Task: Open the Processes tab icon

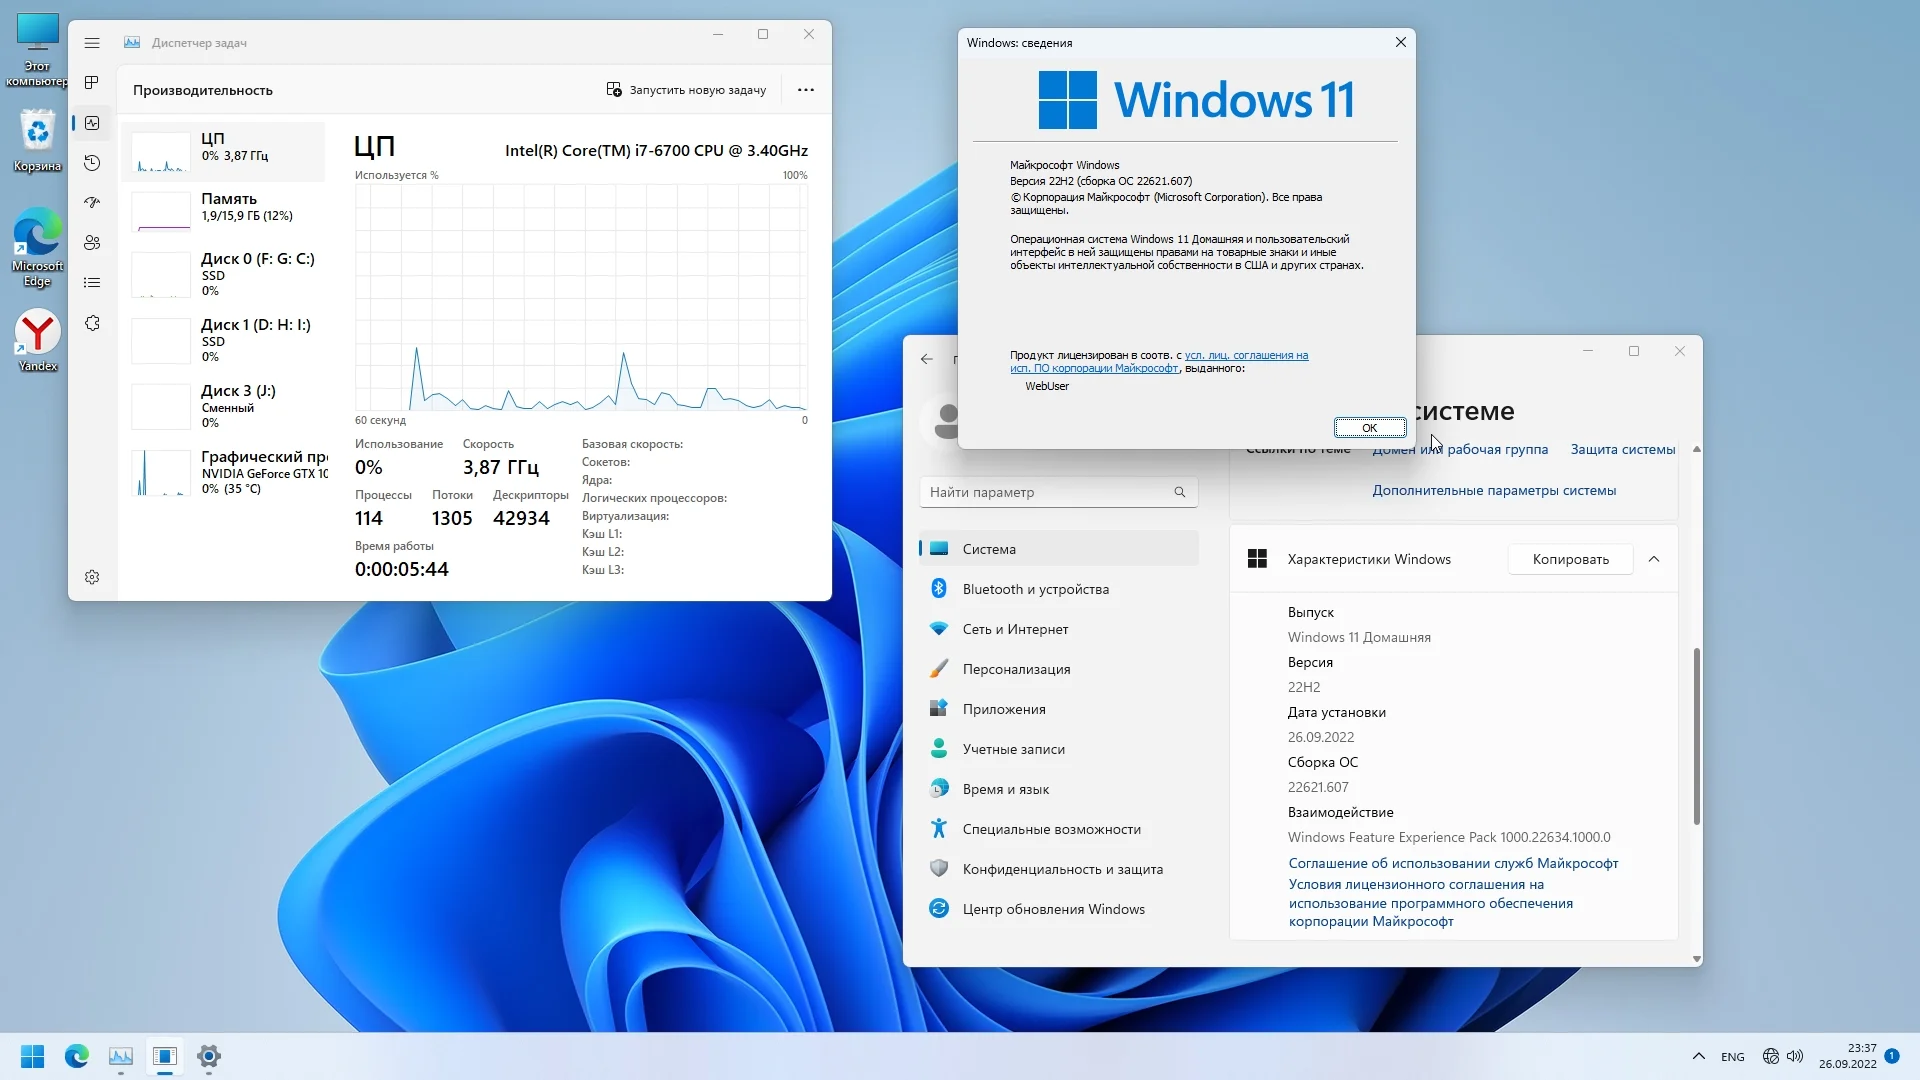Action: pyautogui.click(x=92, y=83)
